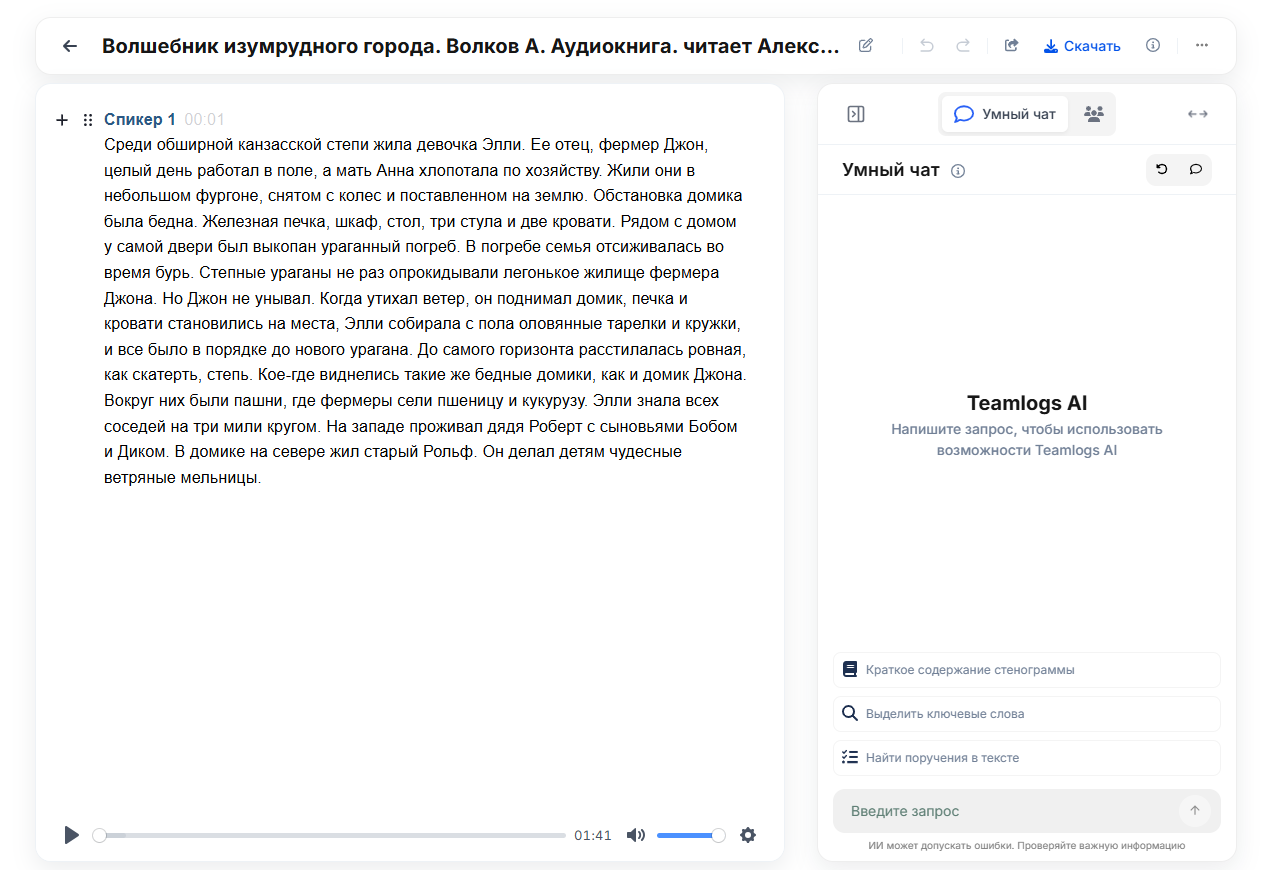Mute audio with the speaker icon
Viewport: 1283px width, 870px height.
pyautogui.click(x=635, y=834)
